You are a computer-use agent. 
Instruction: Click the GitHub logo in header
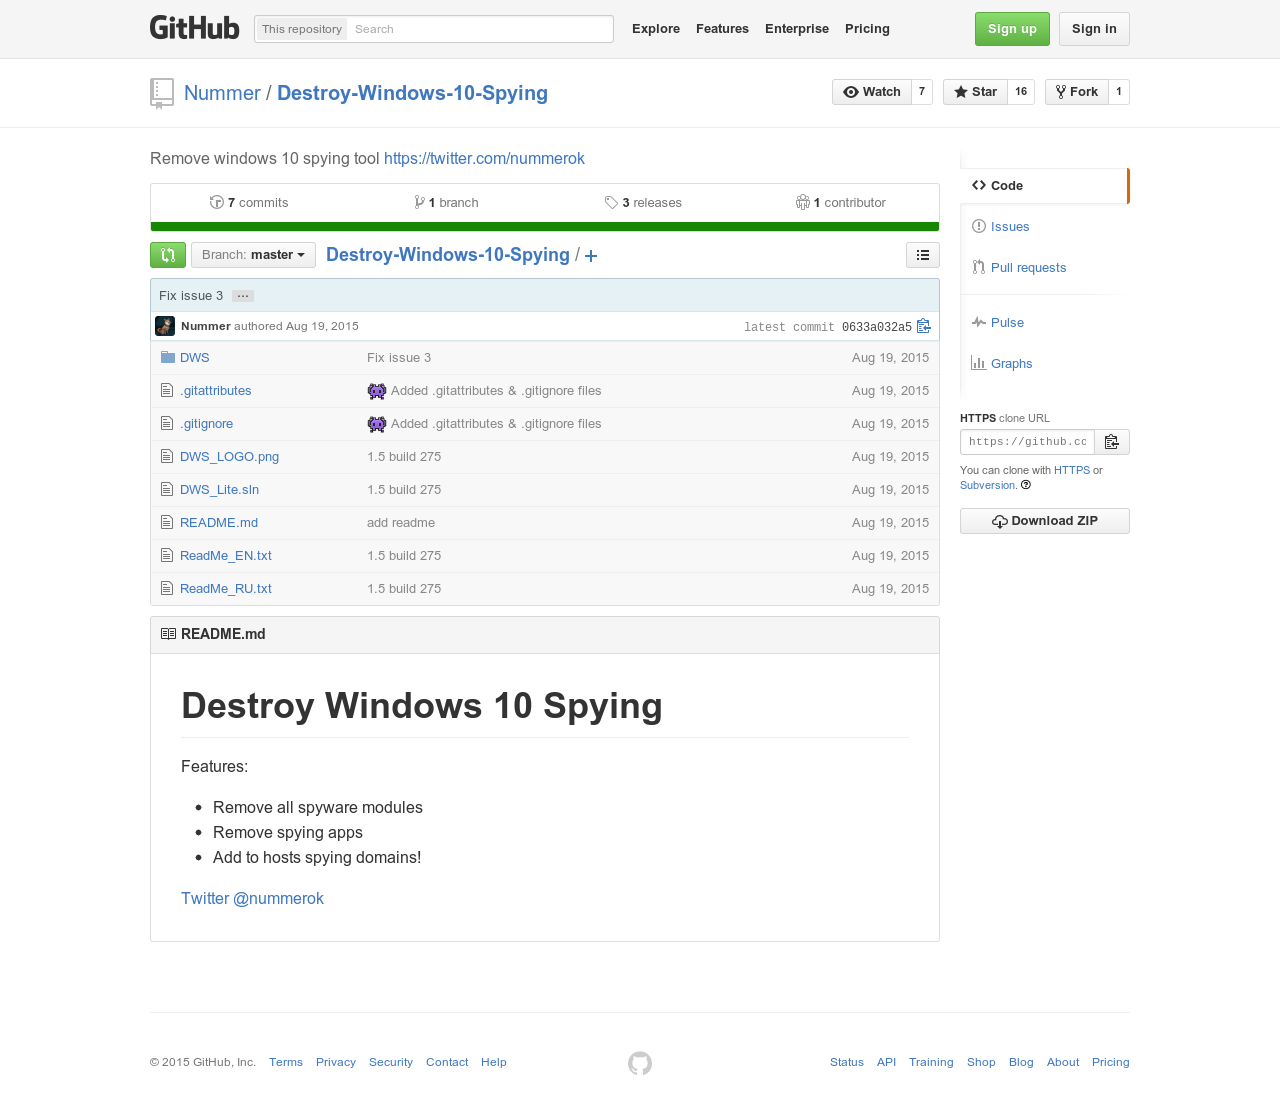click(195, 28)
